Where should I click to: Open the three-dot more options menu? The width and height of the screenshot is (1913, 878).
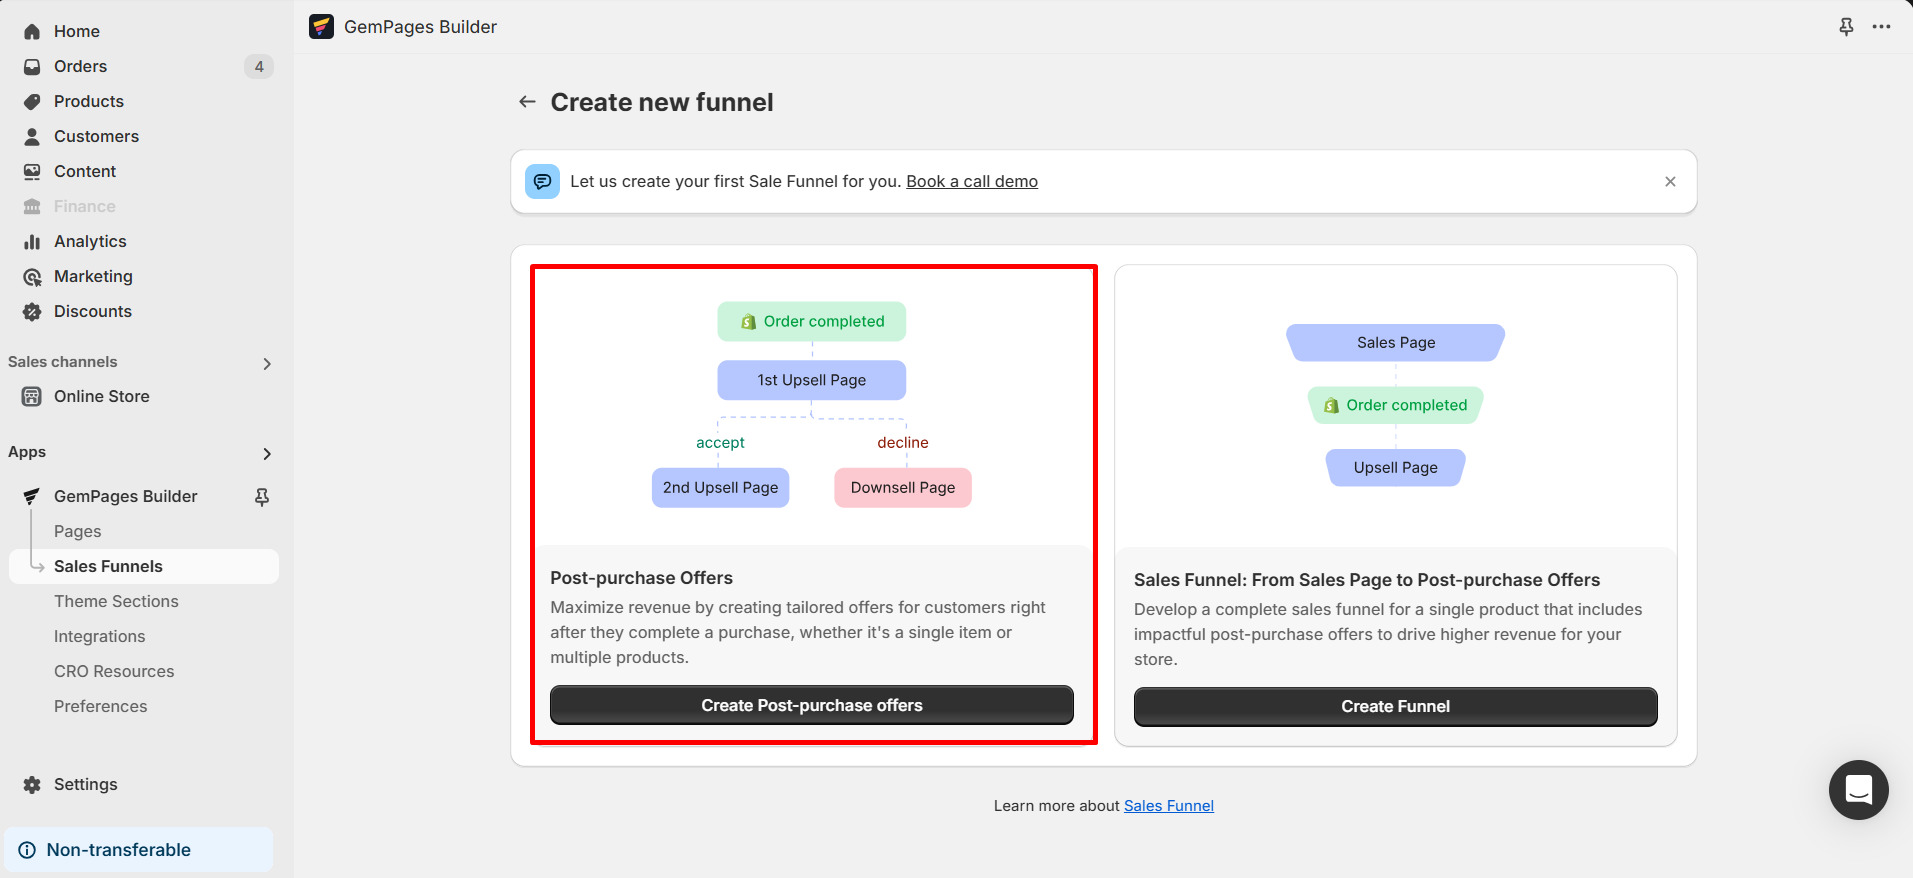point(1881,27)
